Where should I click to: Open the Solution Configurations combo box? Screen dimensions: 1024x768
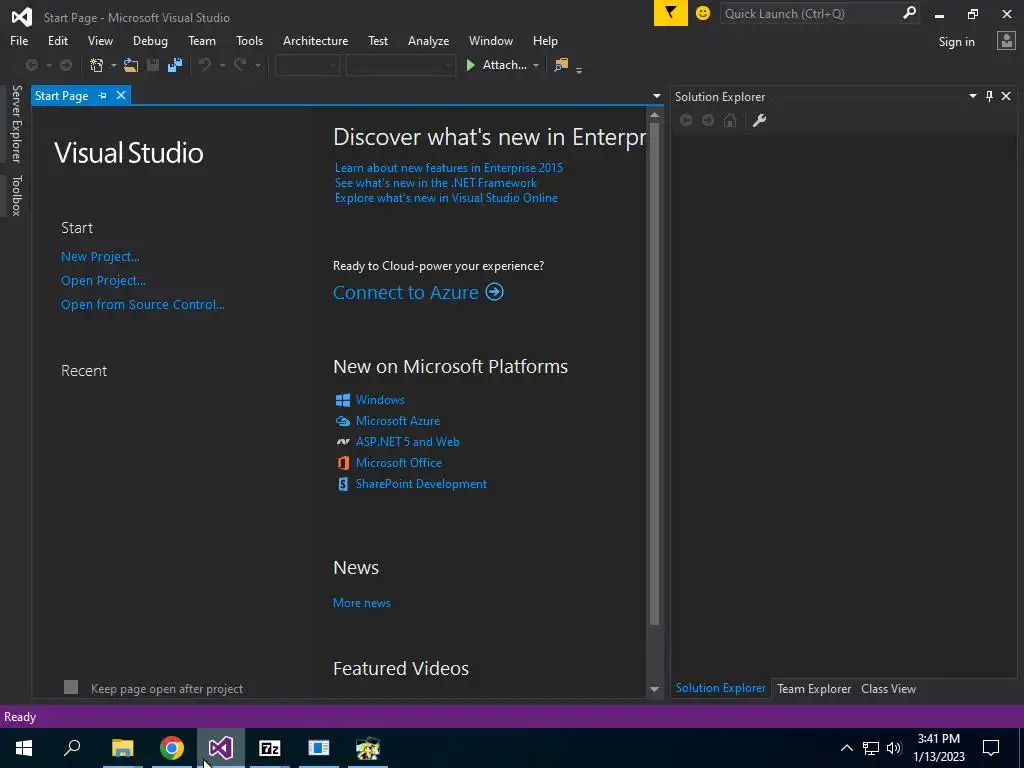click(307, 65)
